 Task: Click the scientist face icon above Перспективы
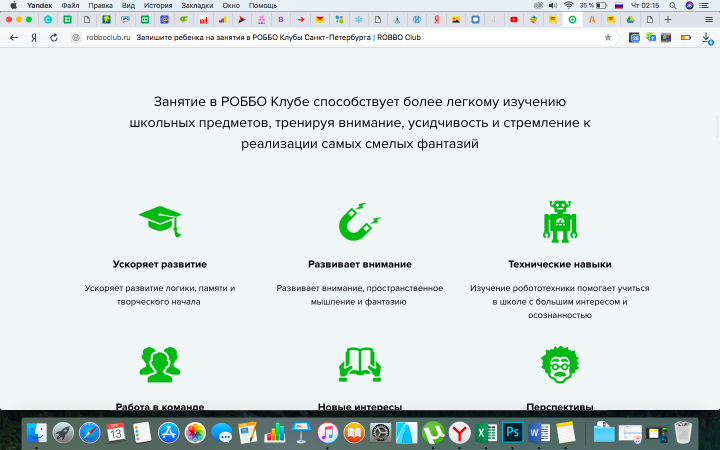(560, 365)
